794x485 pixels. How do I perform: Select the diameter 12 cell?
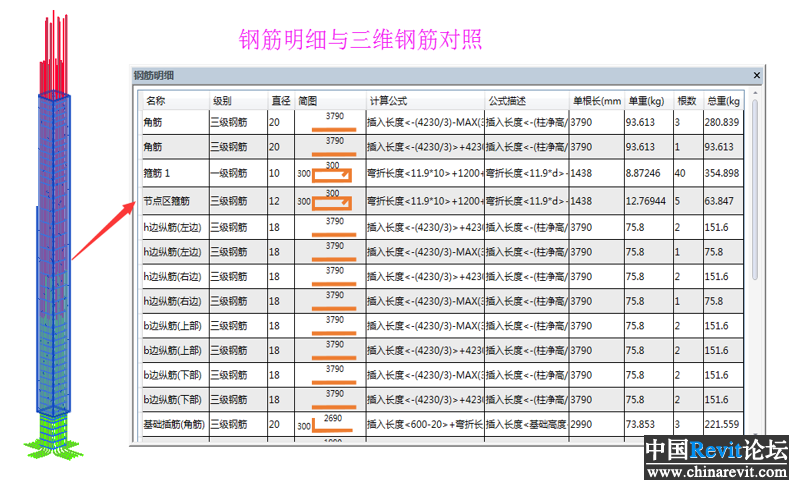tap(281, 201)
